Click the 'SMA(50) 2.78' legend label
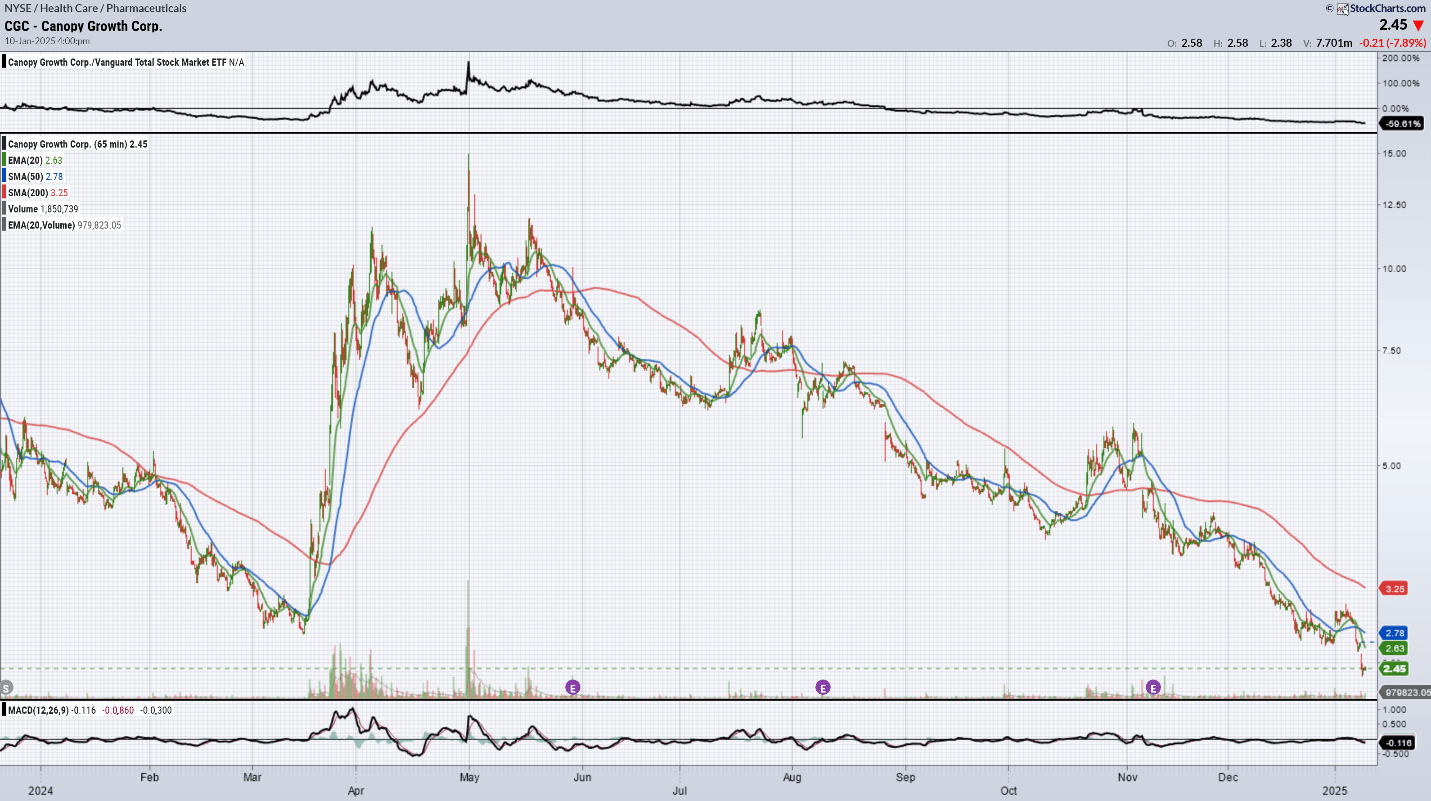The width and height of the screenshot is (1431, 801). (36, 176)
